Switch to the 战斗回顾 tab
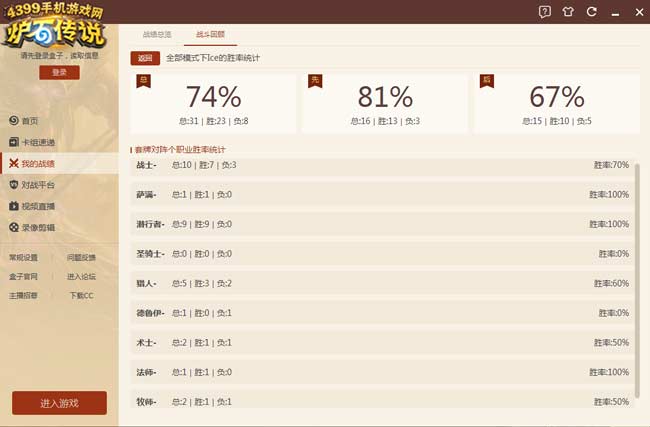The width and height of the screenshot is (650, 427). pos(210,34)
